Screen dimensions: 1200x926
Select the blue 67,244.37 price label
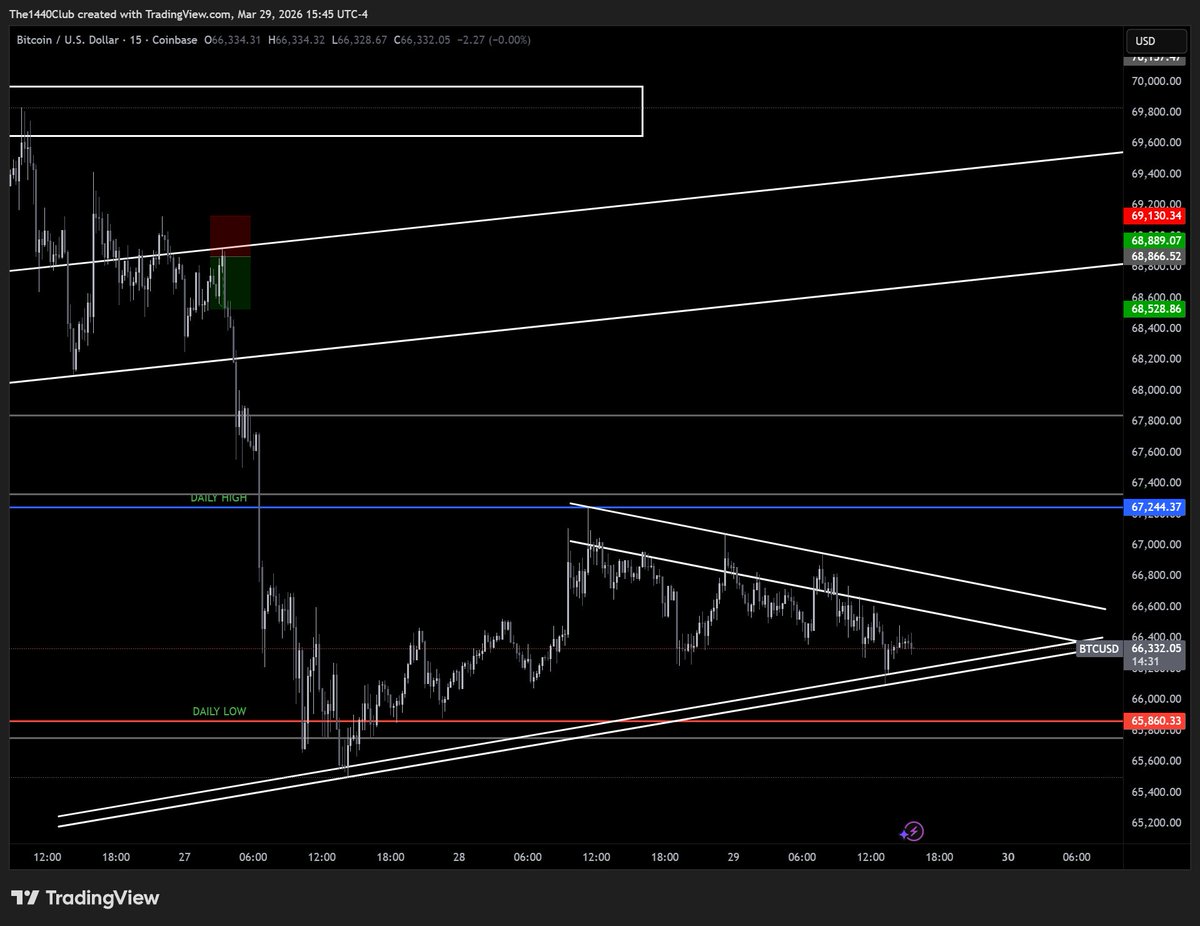(1156, 508)
